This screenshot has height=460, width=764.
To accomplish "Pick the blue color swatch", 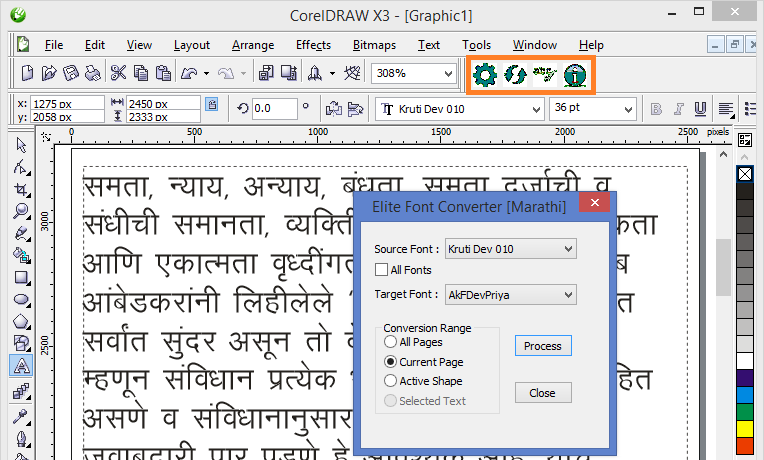I will coord(745,395).
